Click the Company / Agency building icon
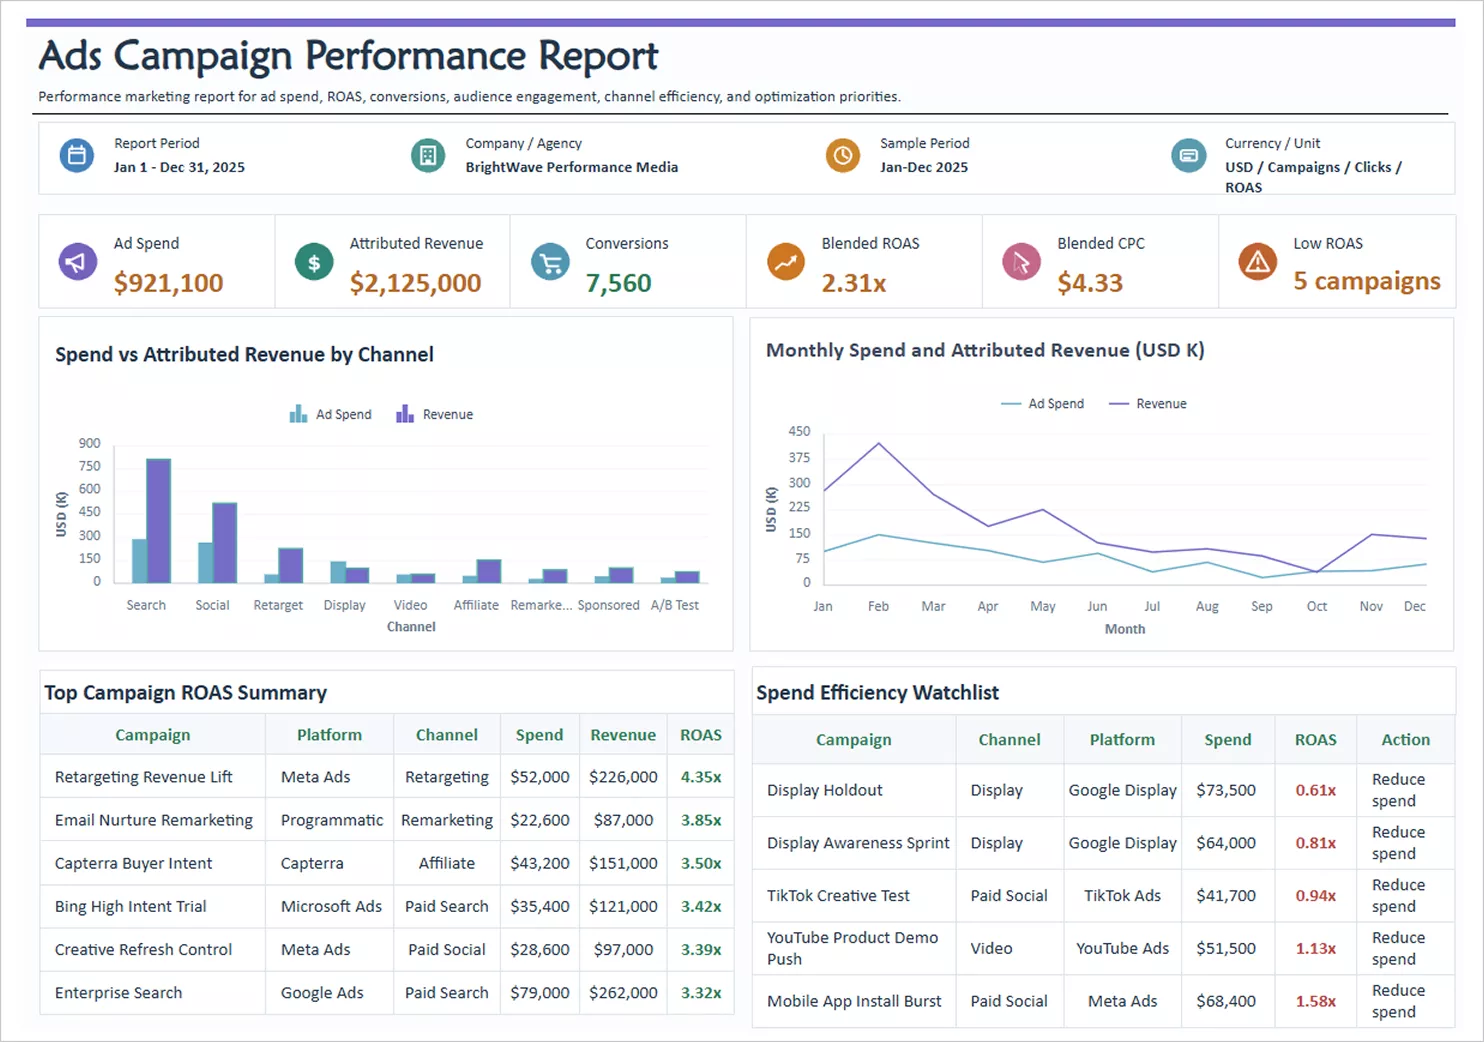 [x=428, y=155]
